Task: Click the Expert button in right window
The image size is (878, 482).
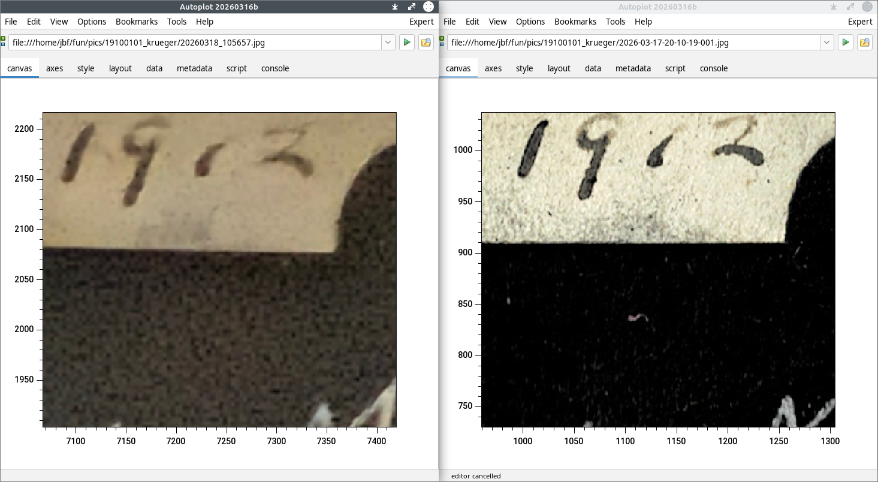Action: coord(860,21)
